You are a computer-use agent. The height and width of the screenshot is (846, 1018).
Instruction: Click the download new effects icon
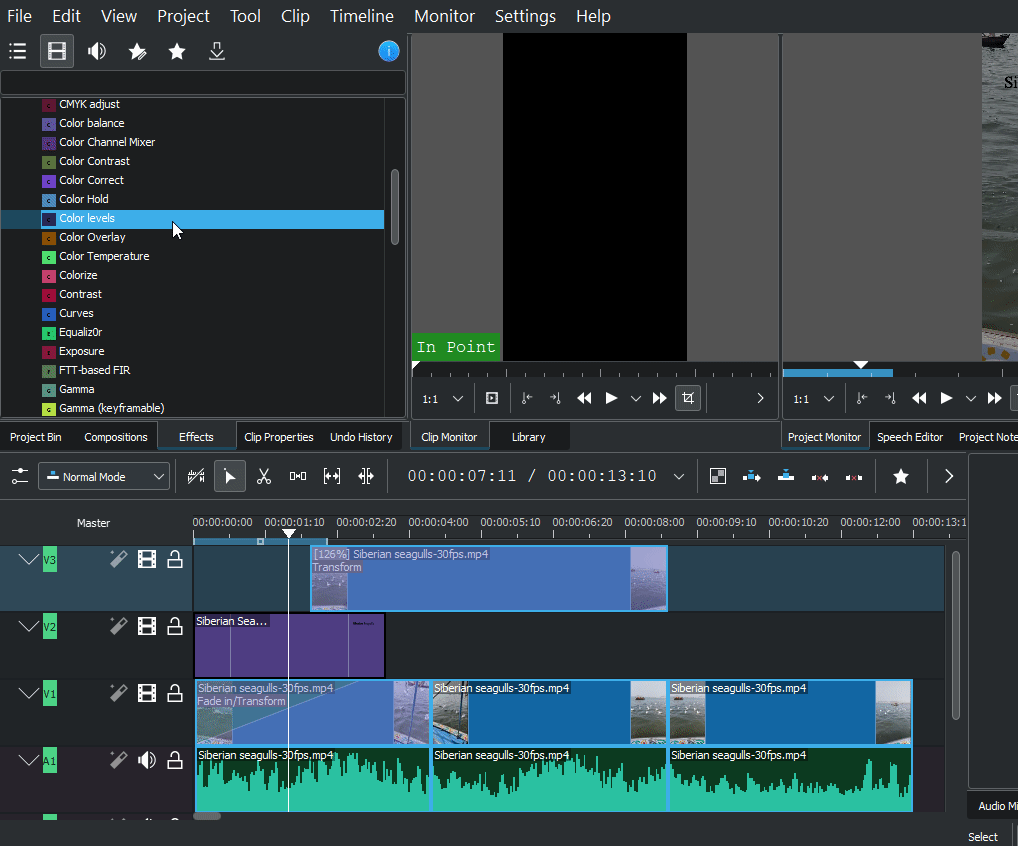click(217, 51)
